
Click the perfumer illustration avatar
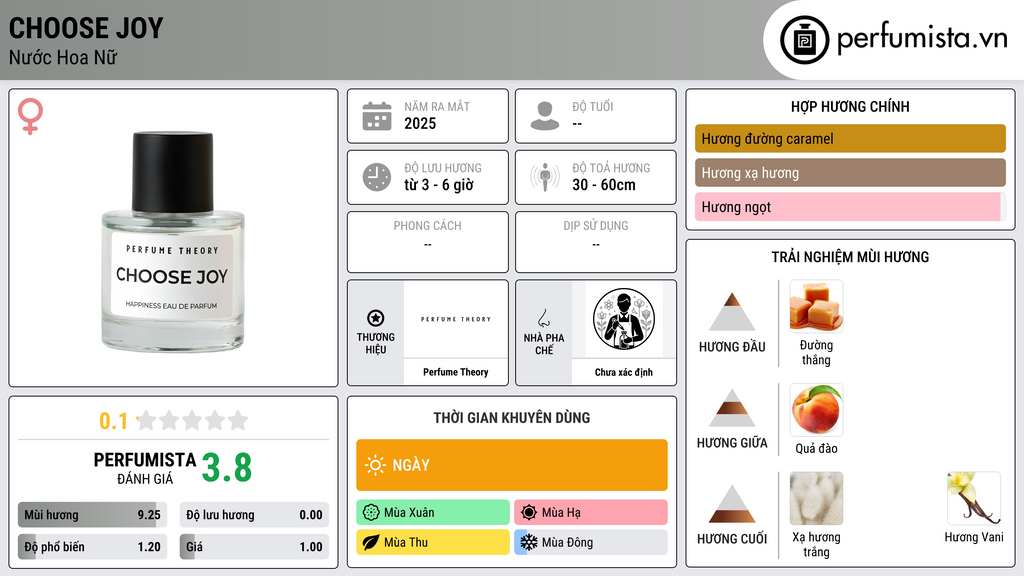point(624,319)
